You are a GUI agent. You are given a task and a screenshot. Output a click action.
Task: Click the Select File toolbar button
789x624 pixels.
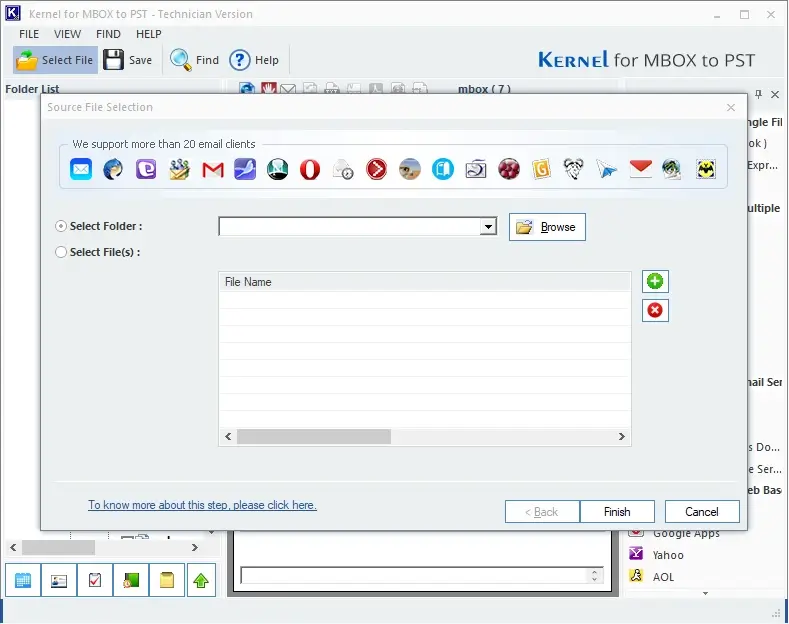point(55,60)
